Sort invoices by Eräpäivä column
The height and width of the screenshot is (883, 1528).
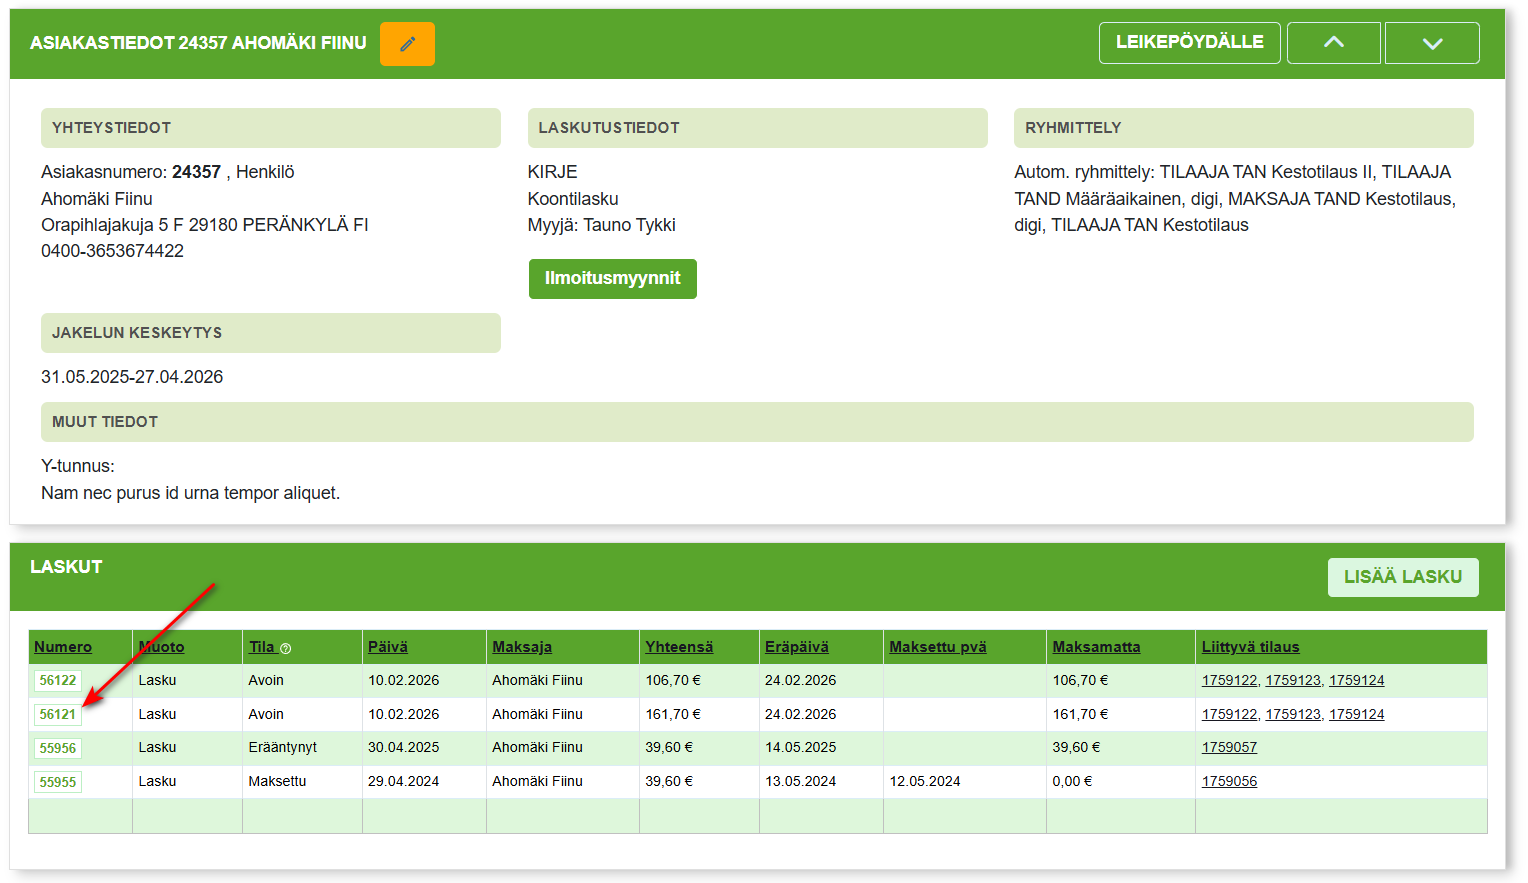(797, 647)
